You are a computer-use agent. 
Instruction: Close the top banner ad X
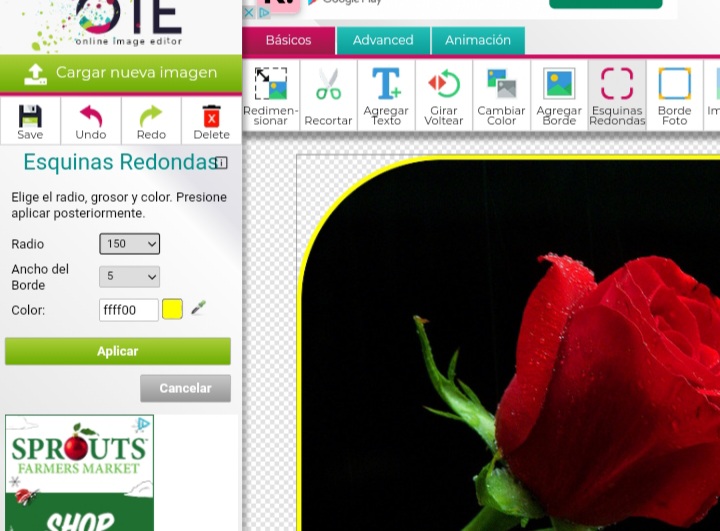248,12
